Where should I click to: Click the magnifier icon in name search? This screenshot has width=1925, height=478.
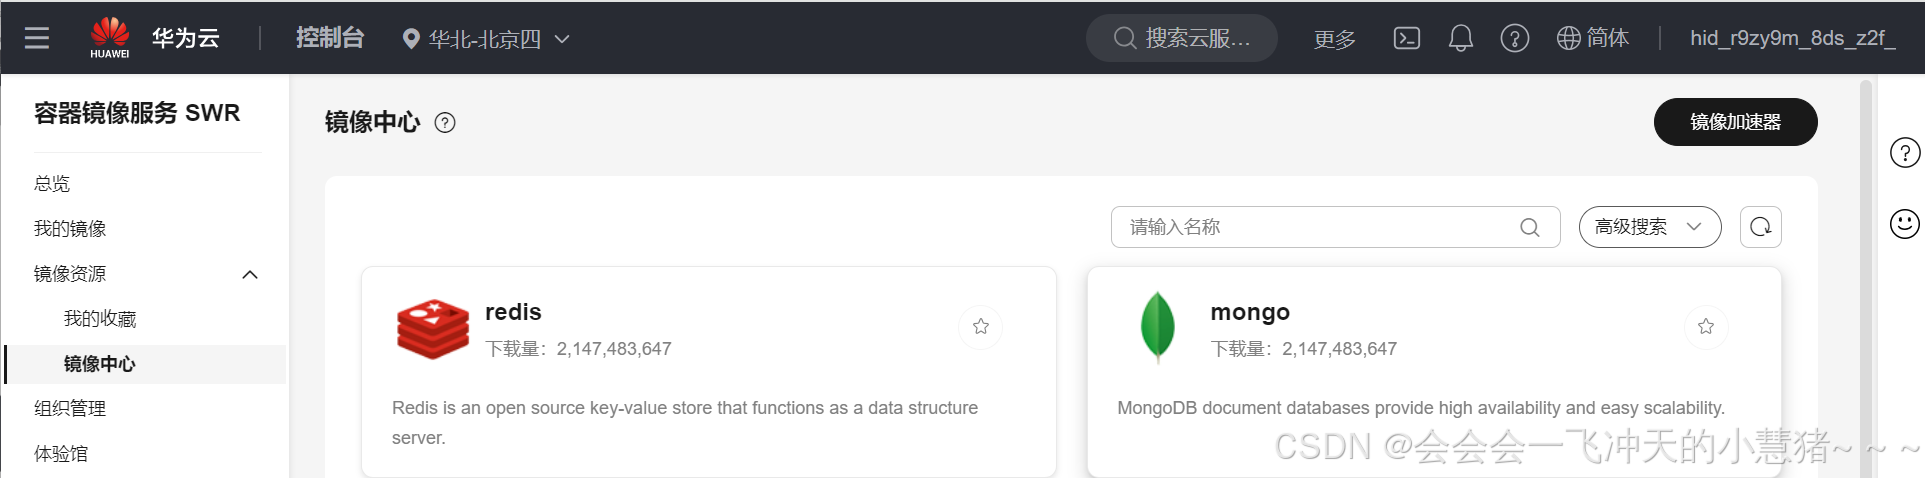coord(1529,227)
